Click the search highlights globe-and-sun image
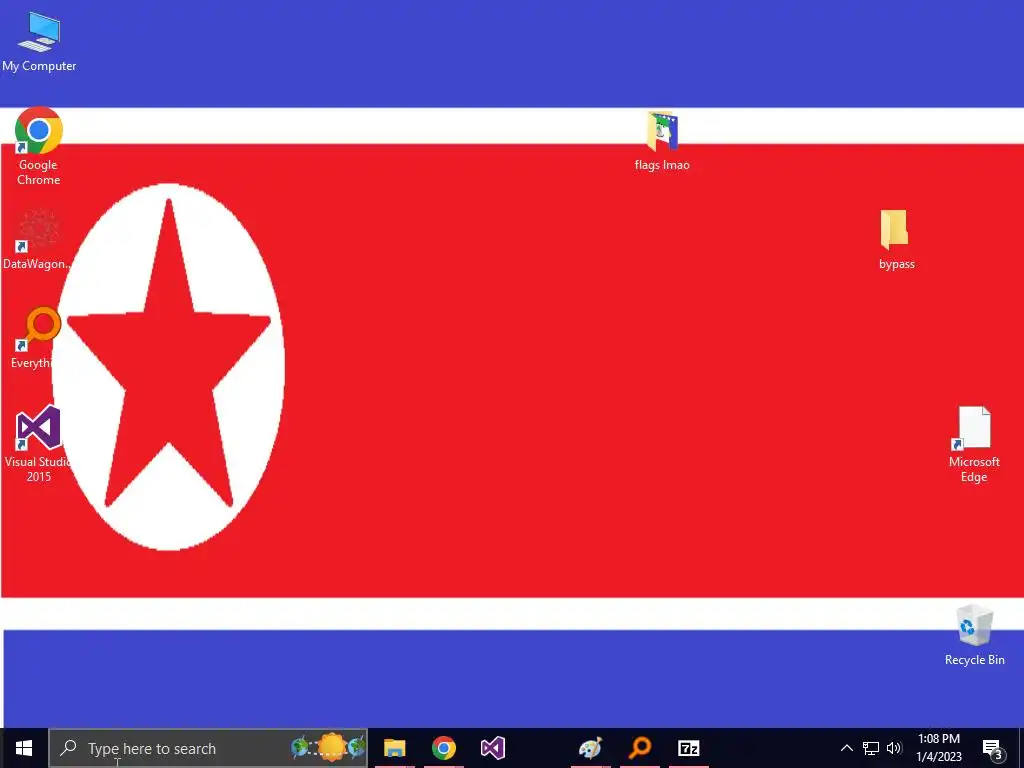The height and width of the screenshot is (768, 1024). pos(328,747)
